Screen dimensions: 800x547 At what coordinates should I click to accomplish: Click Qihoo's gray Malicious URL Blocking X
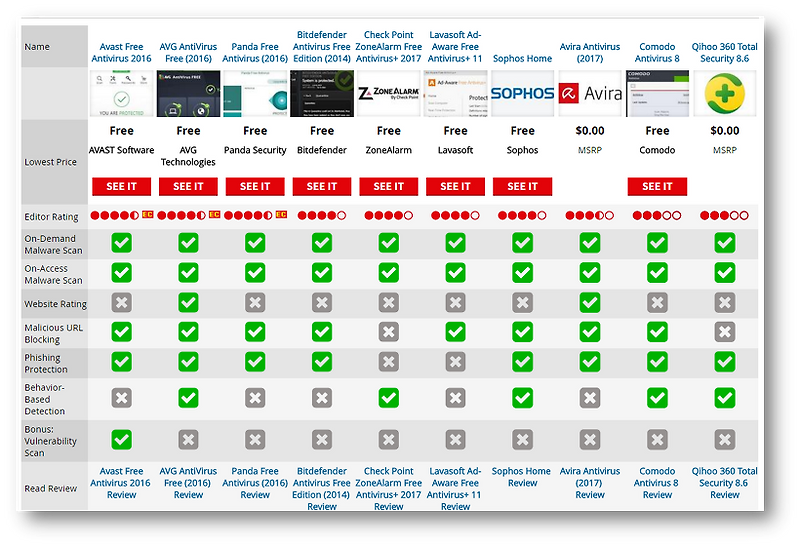point(724,332)
